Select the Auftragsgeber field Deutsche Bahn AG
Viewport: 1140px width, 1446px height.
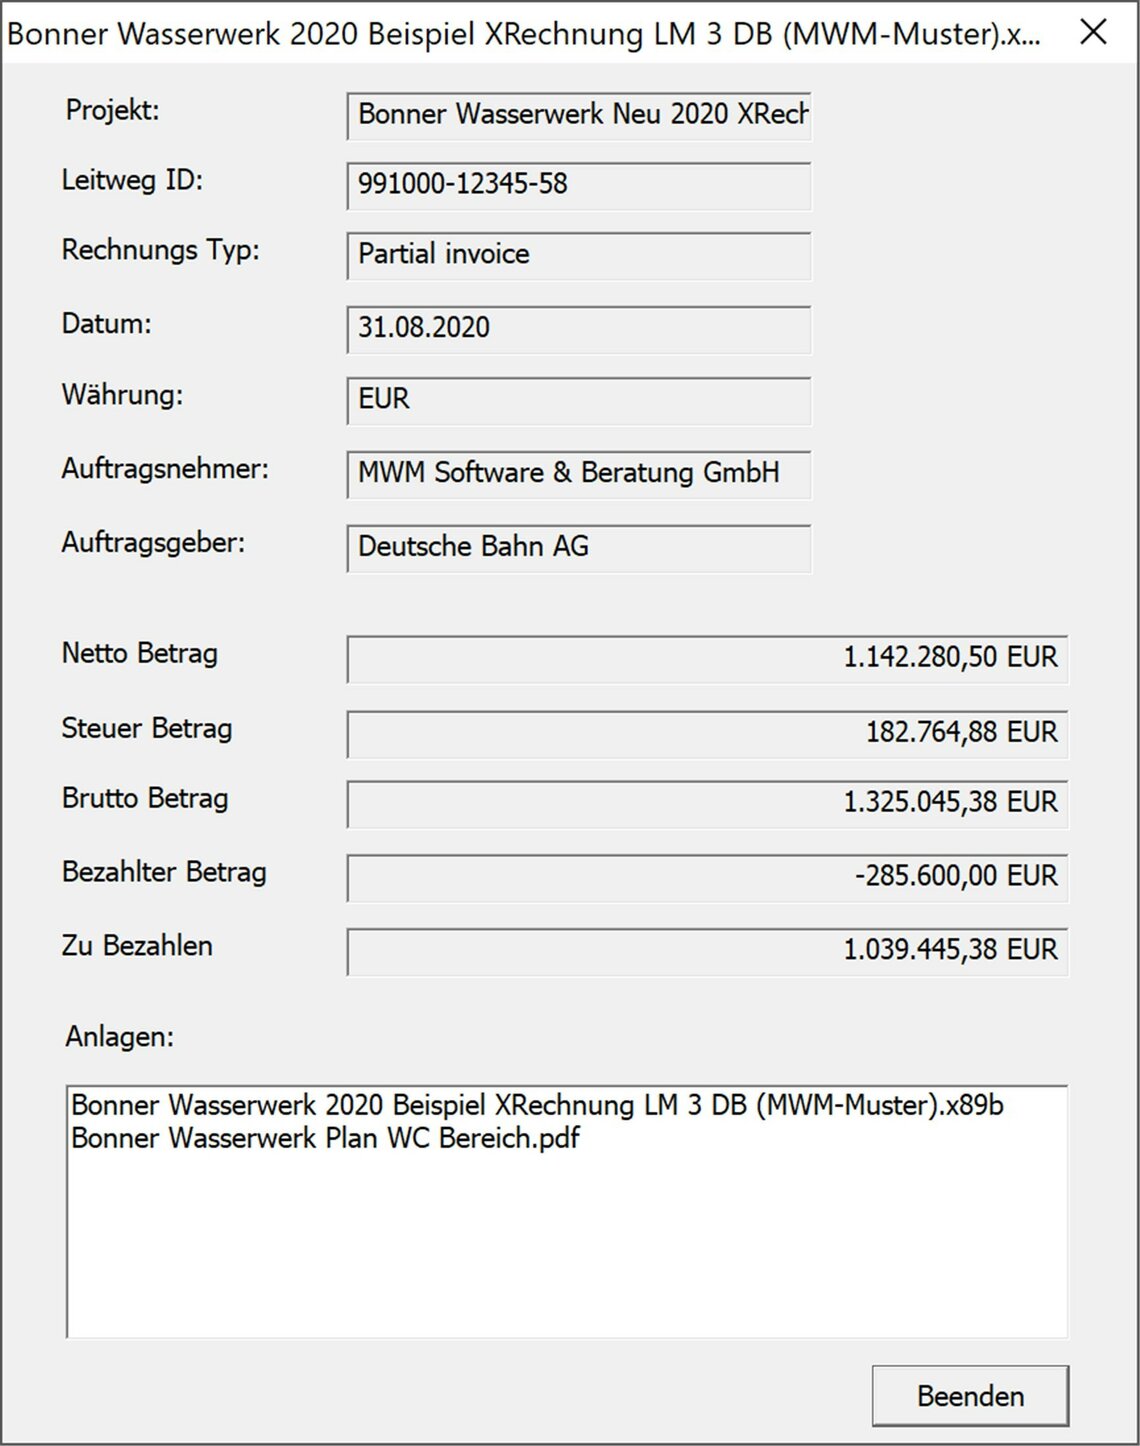click(579, 548)
